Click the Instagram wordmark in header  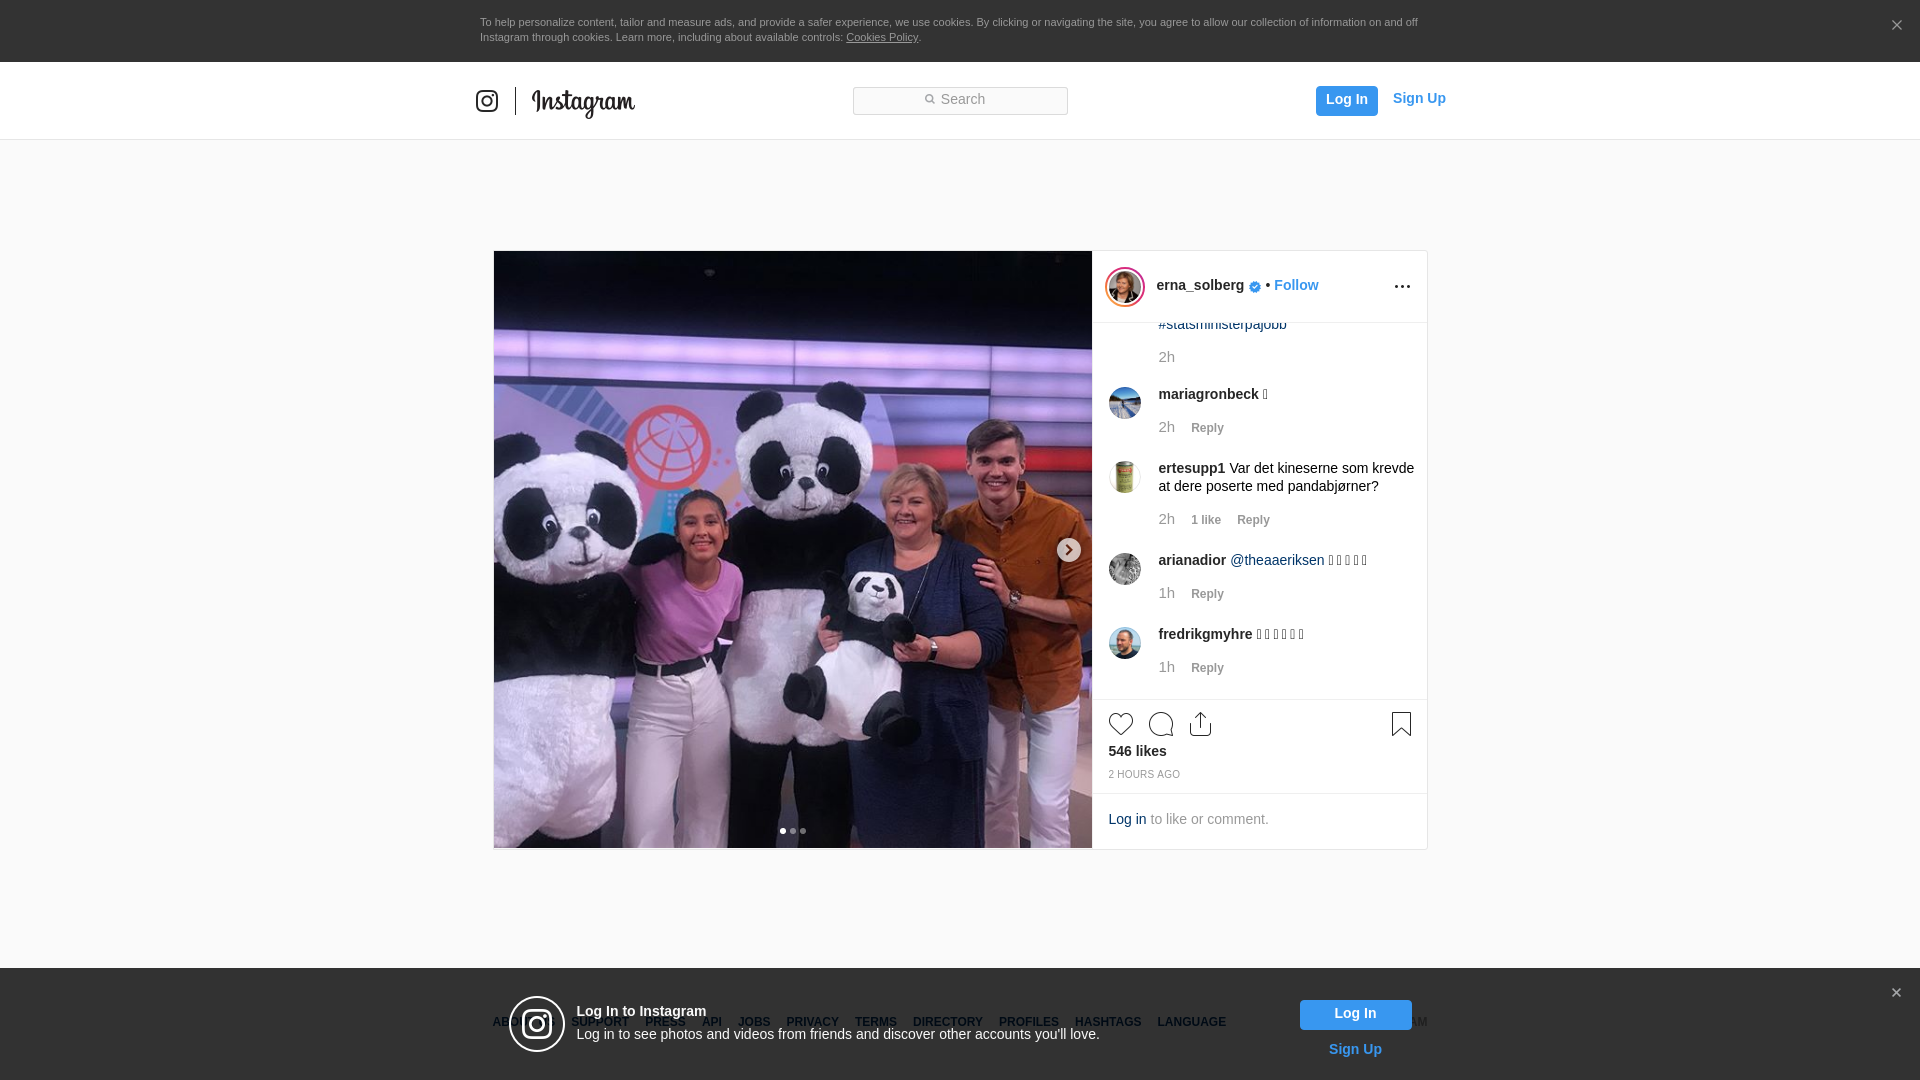click(x=583, y=103)
